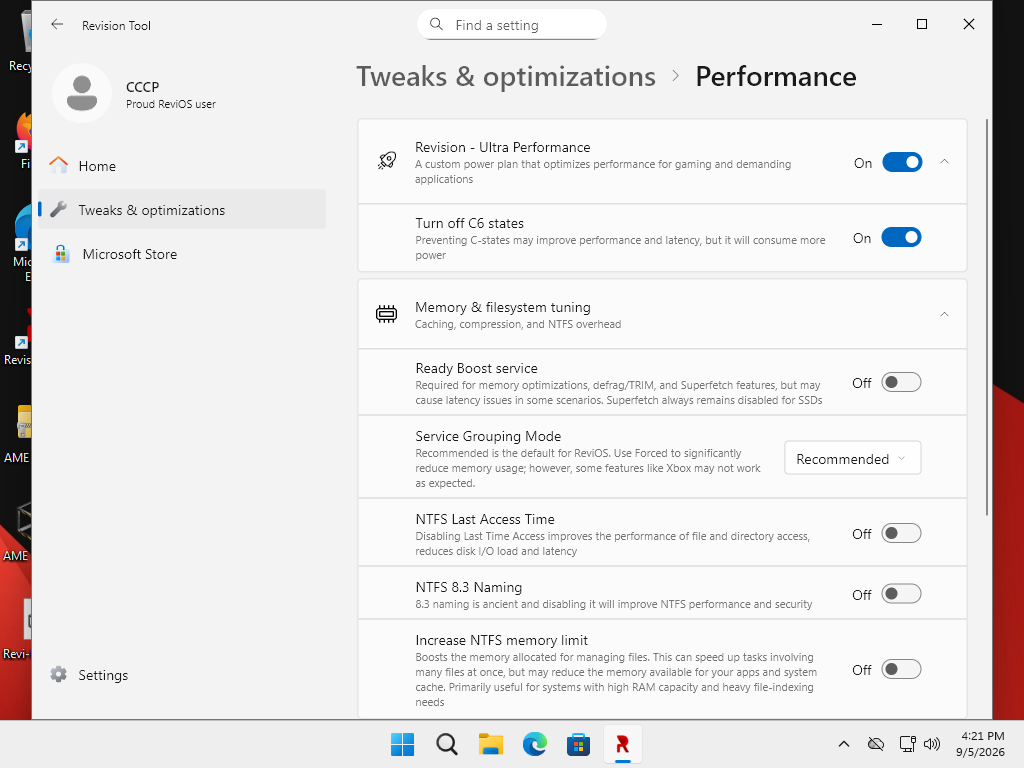Viewport: 1024px width, 768px height.
Task: Click the Microsoft Store bag icon
Action: [61, 254]
